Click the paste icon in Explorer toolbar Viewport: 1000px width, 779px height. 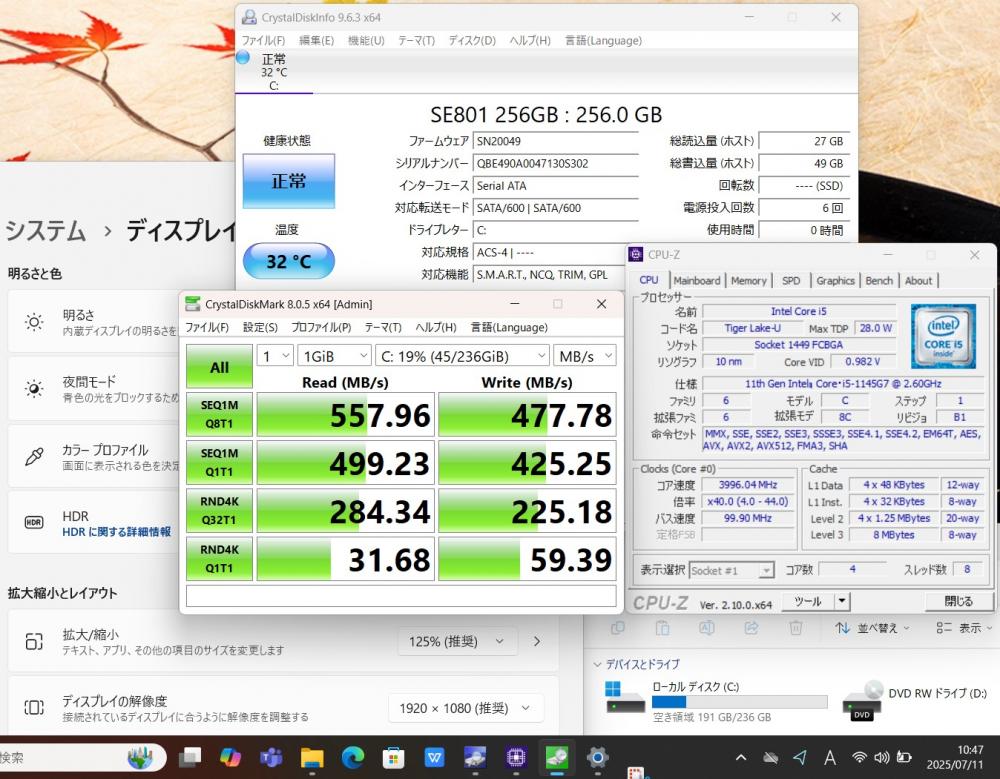point(663,628)
